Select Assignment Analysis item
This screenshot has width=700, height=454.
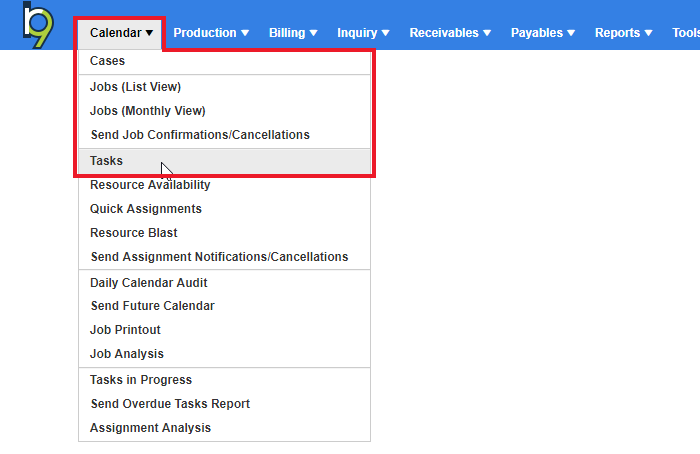150,428
